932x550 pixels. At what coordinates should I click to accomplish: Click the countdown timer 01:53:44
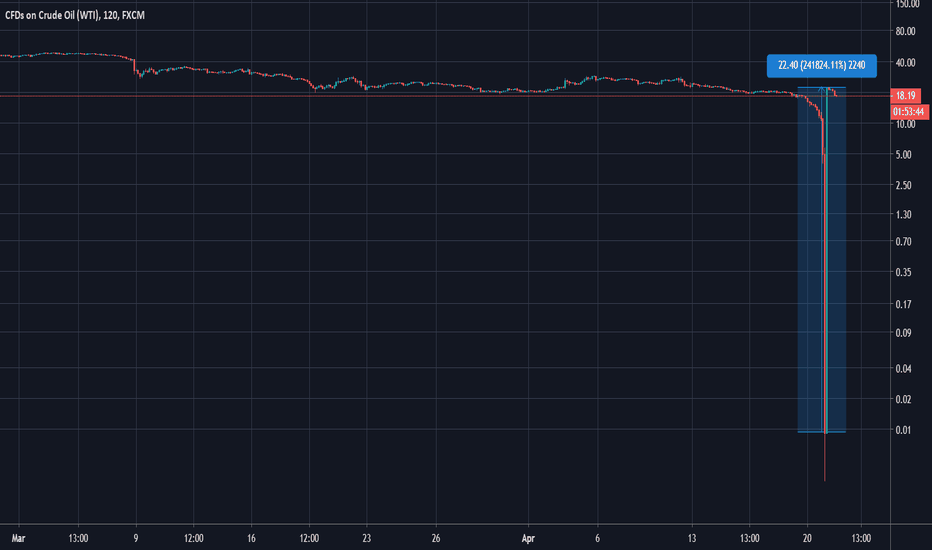(x=909, y=112)
